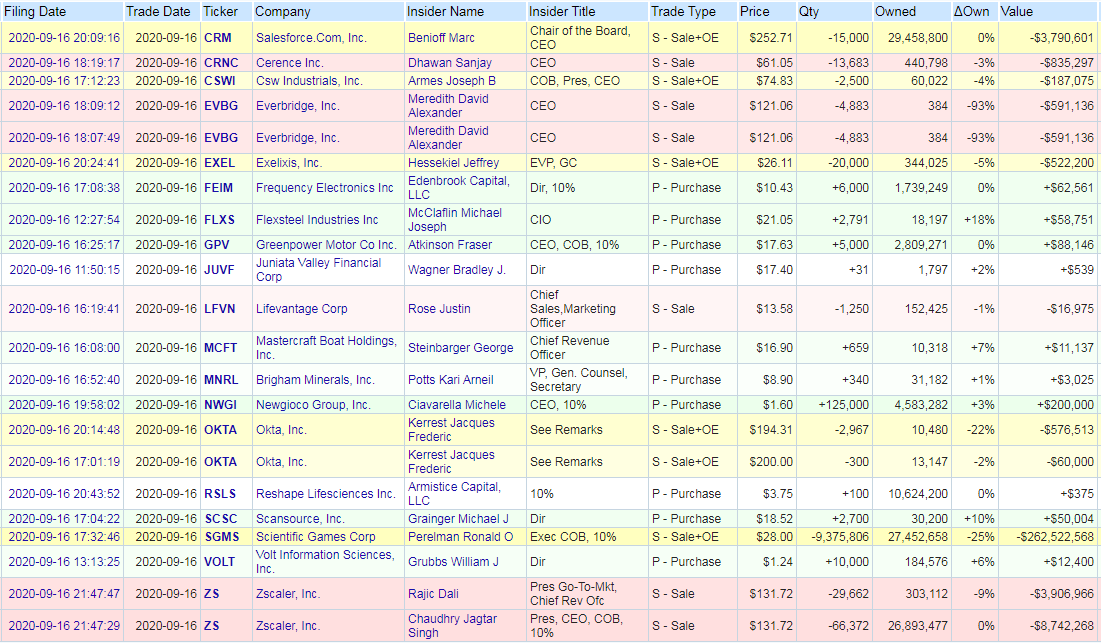
Task: Open the MCFT ticker link
Action: pos(220,348)
